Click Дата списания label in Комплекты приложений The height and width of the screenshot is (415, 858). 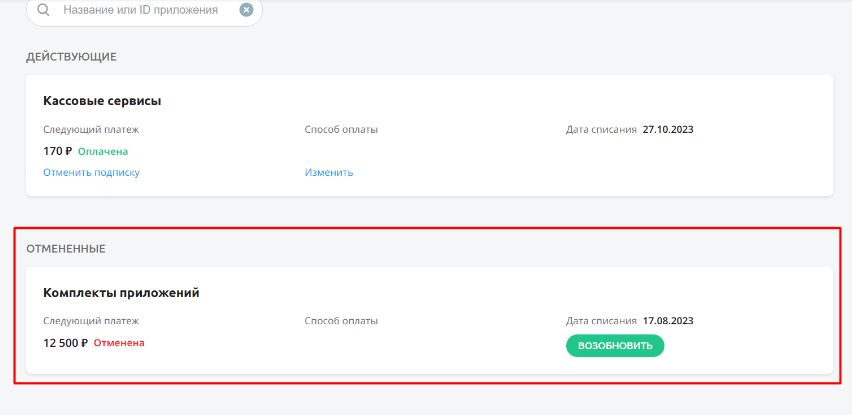tap(601, 321)
